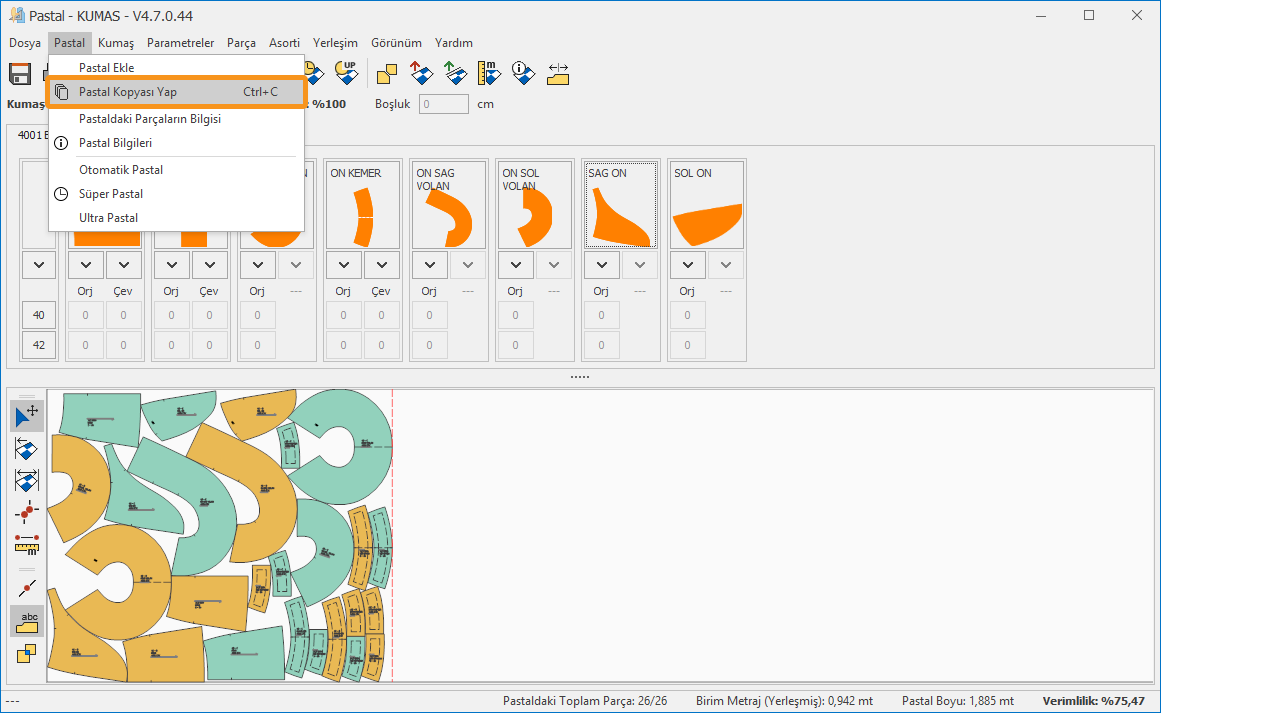Image resolution: width=1270 pixels, height=713 pixels.
Task: Expand the Orj dropdown under SOL ON
Action: click(687, 265)
